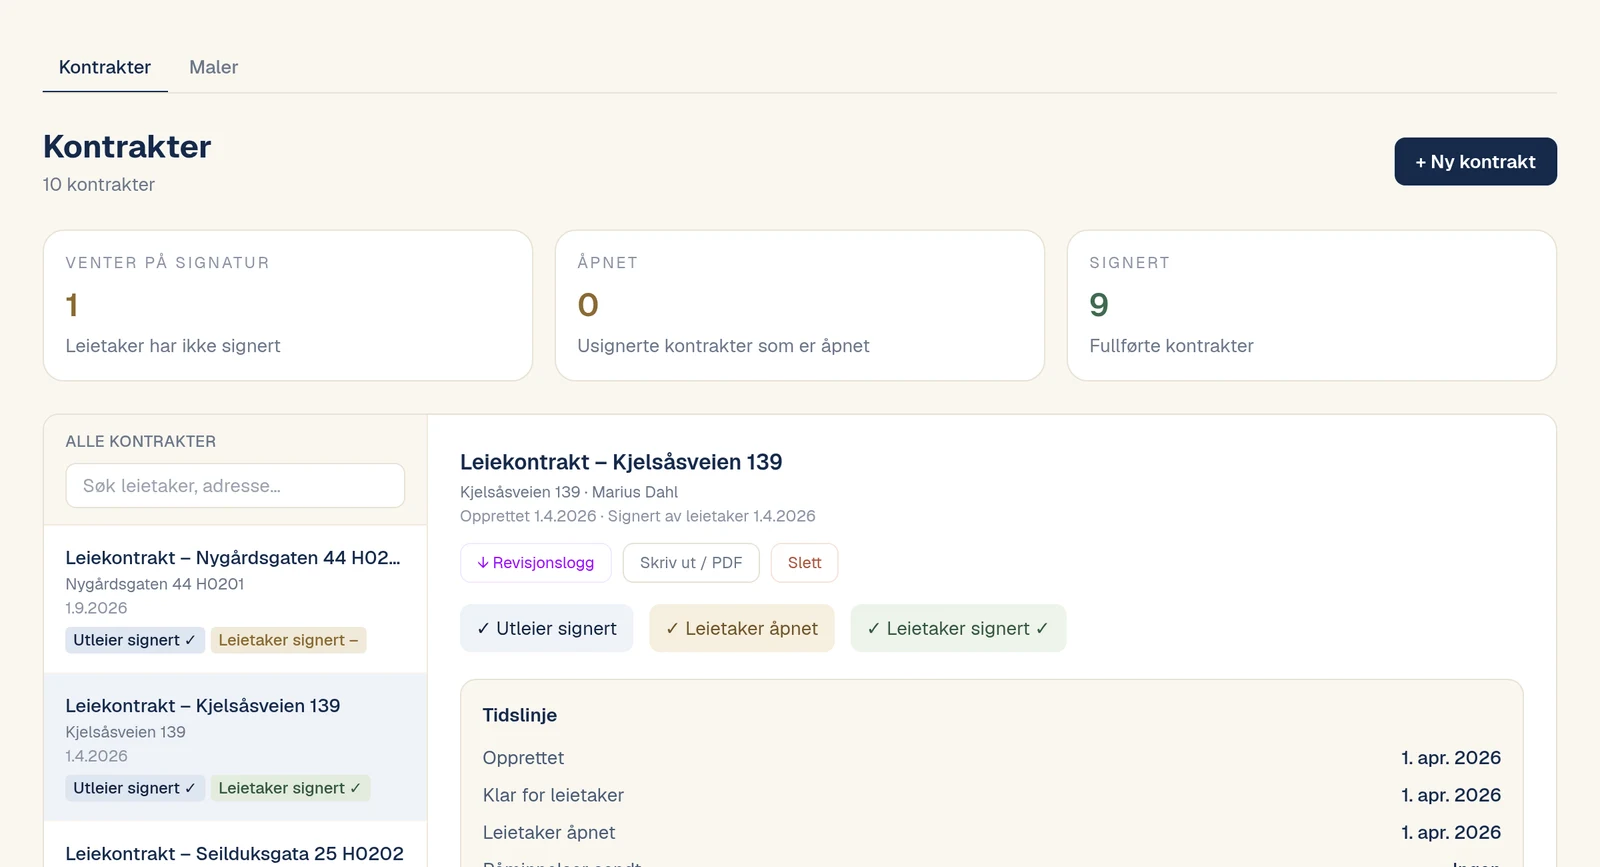Click Leietaker signert badge under Kjelsåsveien 139 list item
1600x867 pixels.
290,788
